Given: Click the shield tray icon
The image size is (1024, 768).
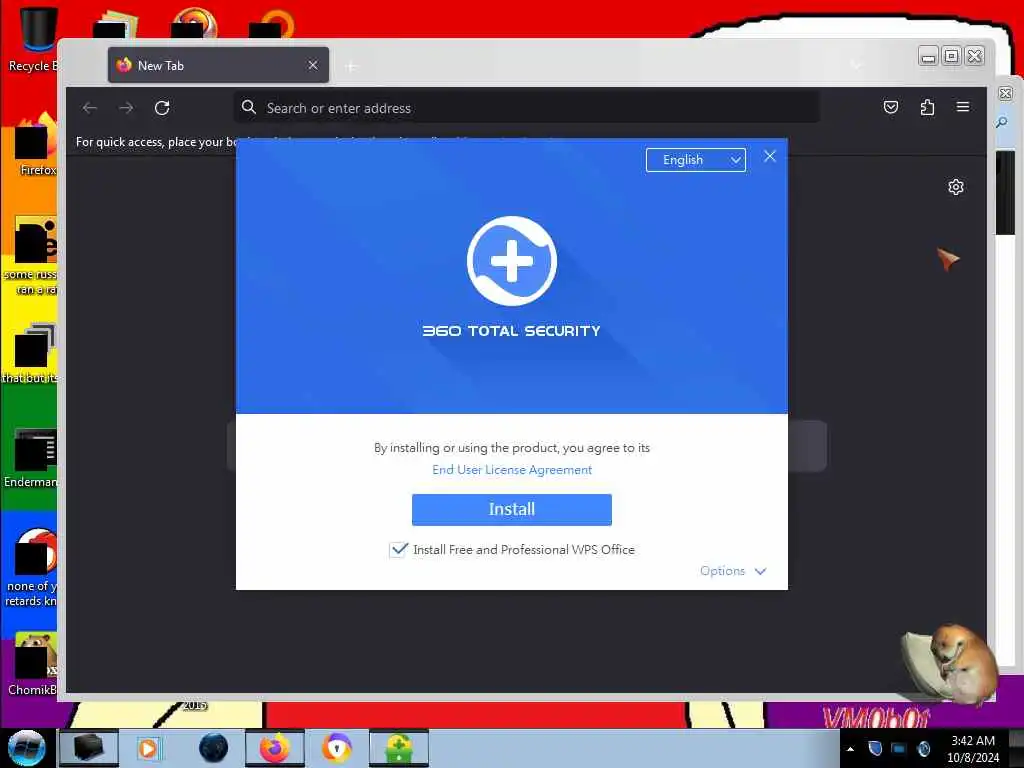Looking at the screenshot, I should pyautogui.click(x=875, y=748).
